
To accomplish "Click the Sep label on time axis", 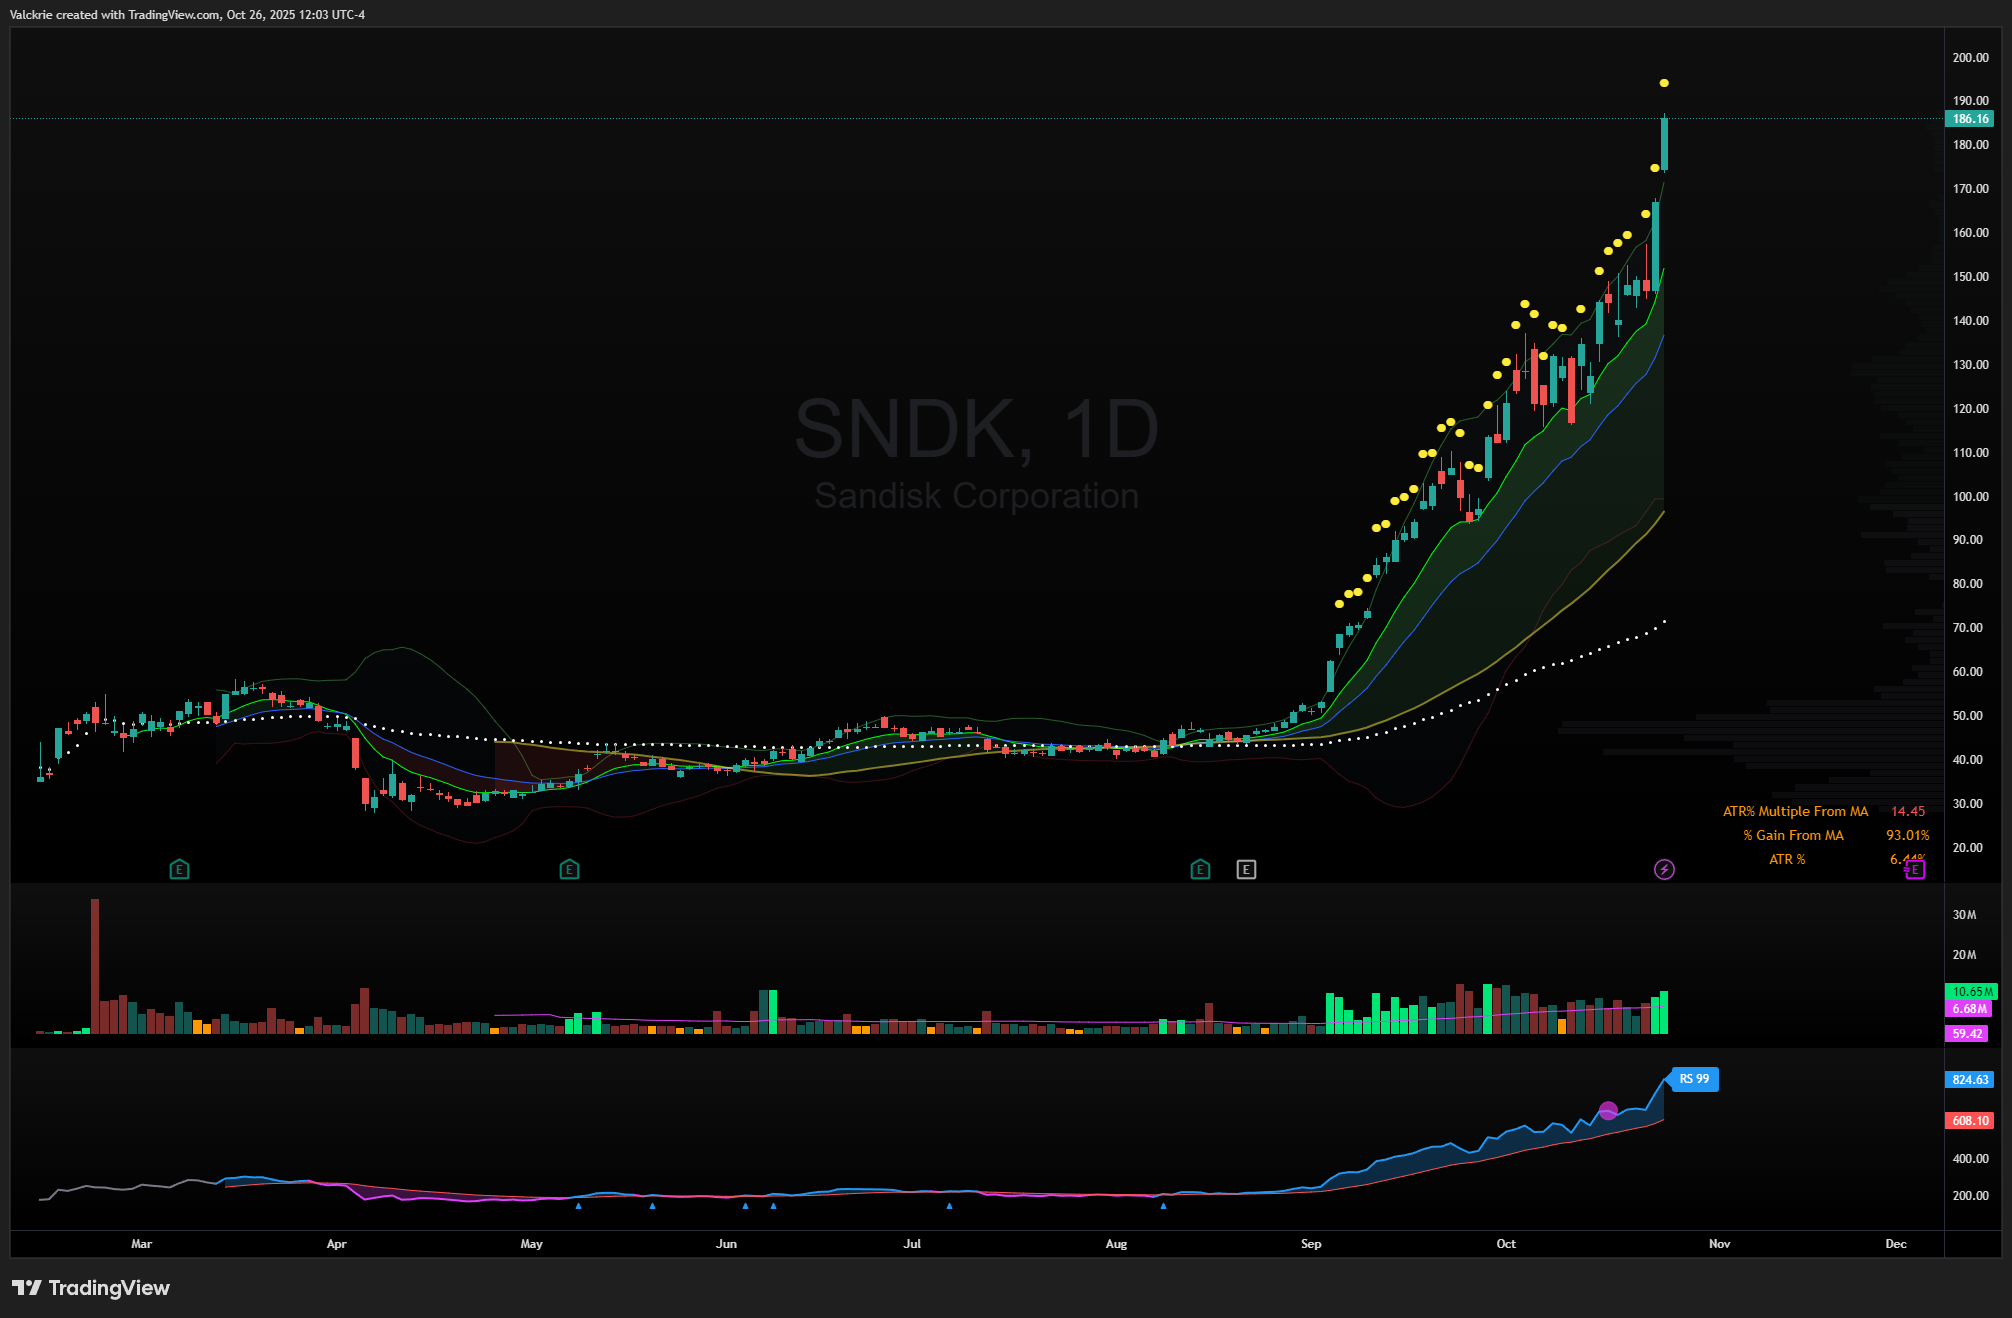I will click(1311, 1244).
